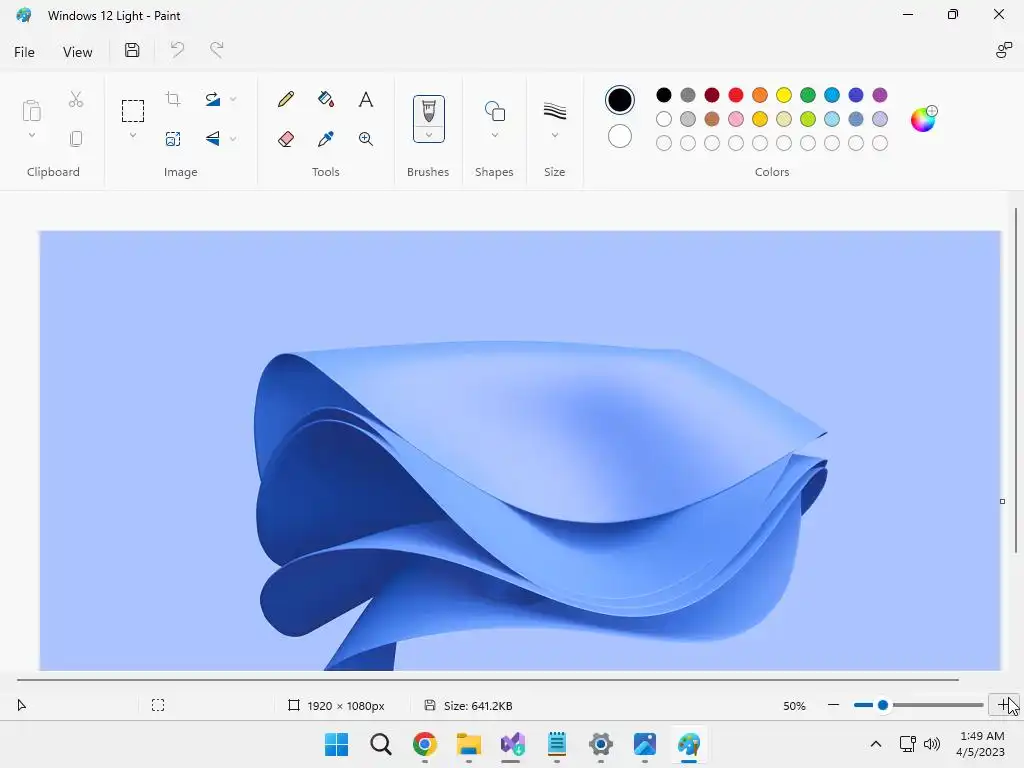Click the Rotate icon
This screenshot has height=768, width=1024.
tap(213, 99)
